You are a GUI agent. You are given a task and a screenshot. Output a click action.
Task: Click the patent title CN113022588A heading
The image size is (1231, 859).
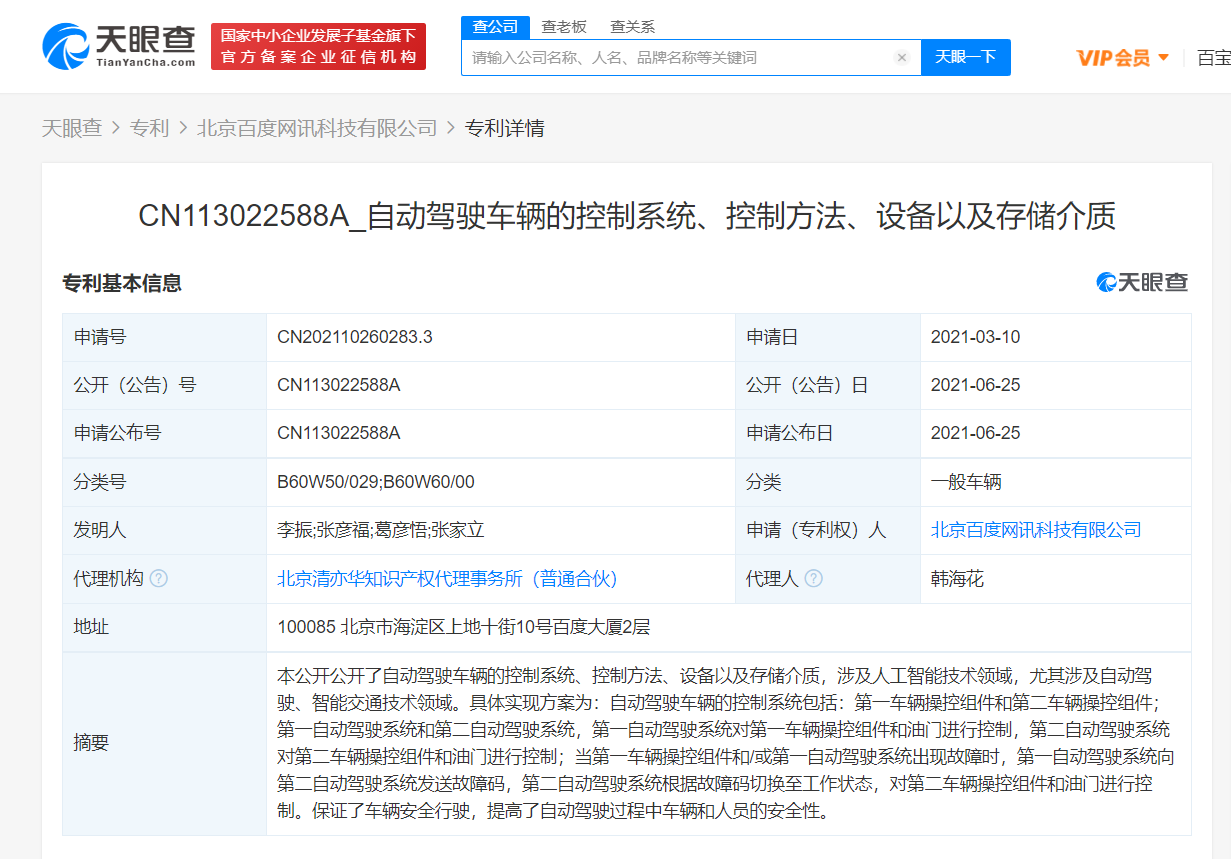click(626, 216)
